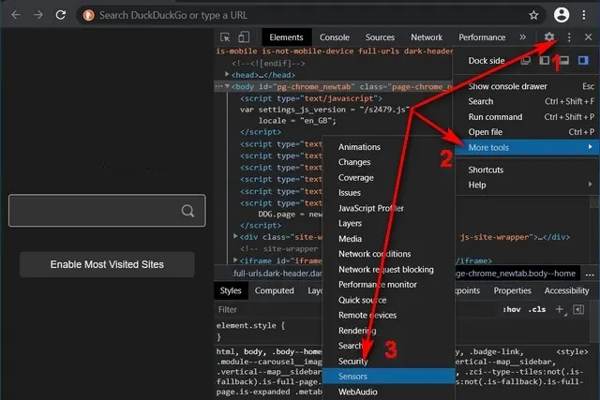This screenshot has height=400, width=600.
Task: Select Network conditions tool
Action: 389,254
